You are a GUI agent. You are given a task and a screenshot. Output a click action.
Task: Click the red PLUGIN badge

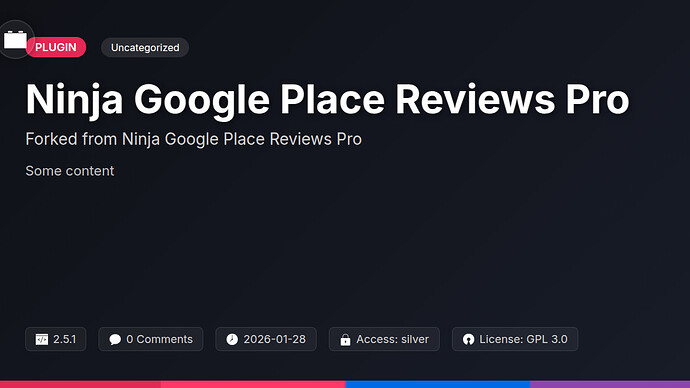[x=56, y=47]
